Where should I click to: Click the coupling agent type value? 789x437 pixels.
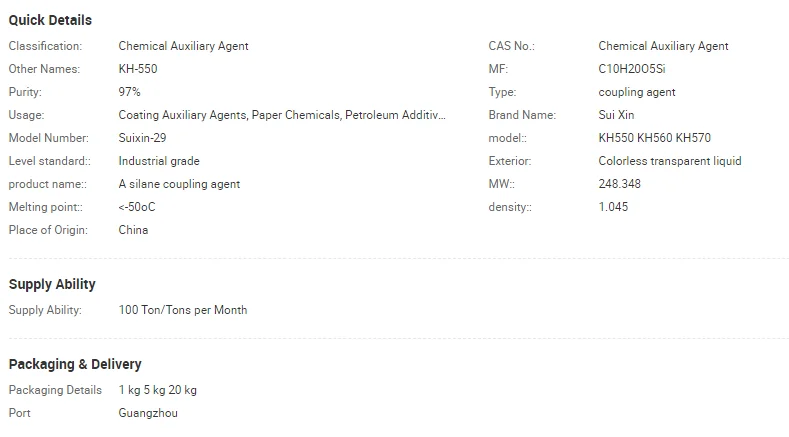[x=637, y=92]
